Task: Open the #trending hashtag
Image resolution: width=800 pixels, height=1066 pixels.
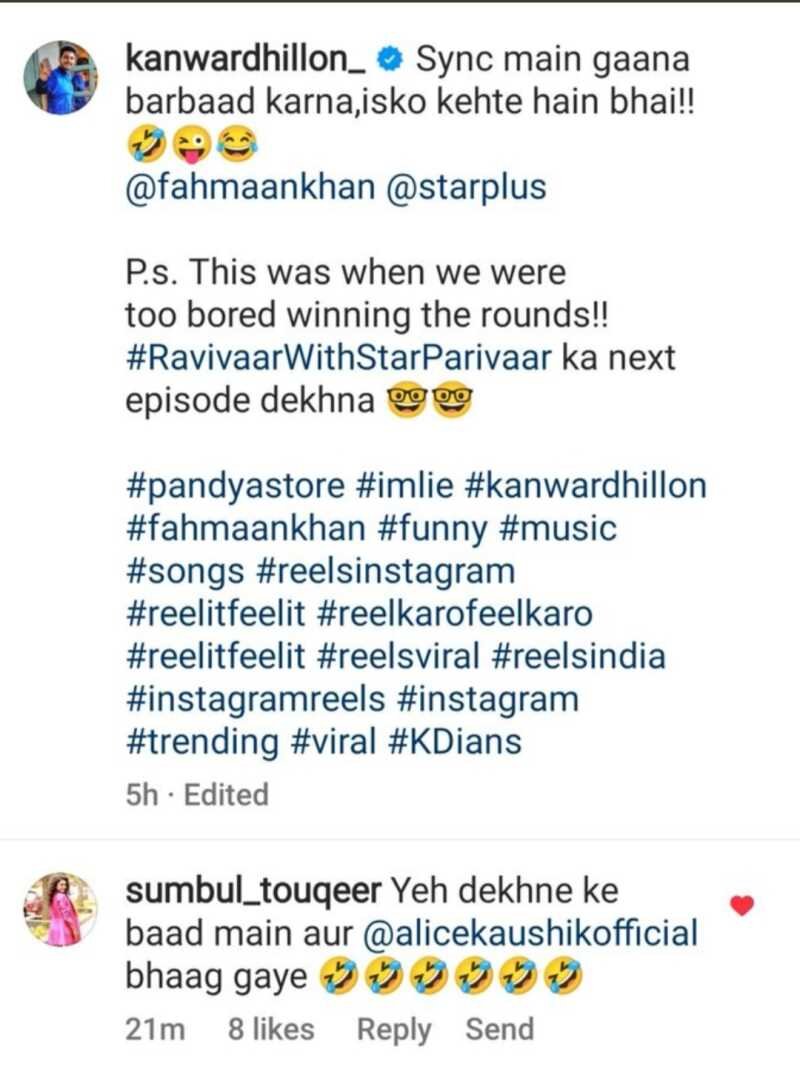Action: pyautogui.click(x=203, y=742)
